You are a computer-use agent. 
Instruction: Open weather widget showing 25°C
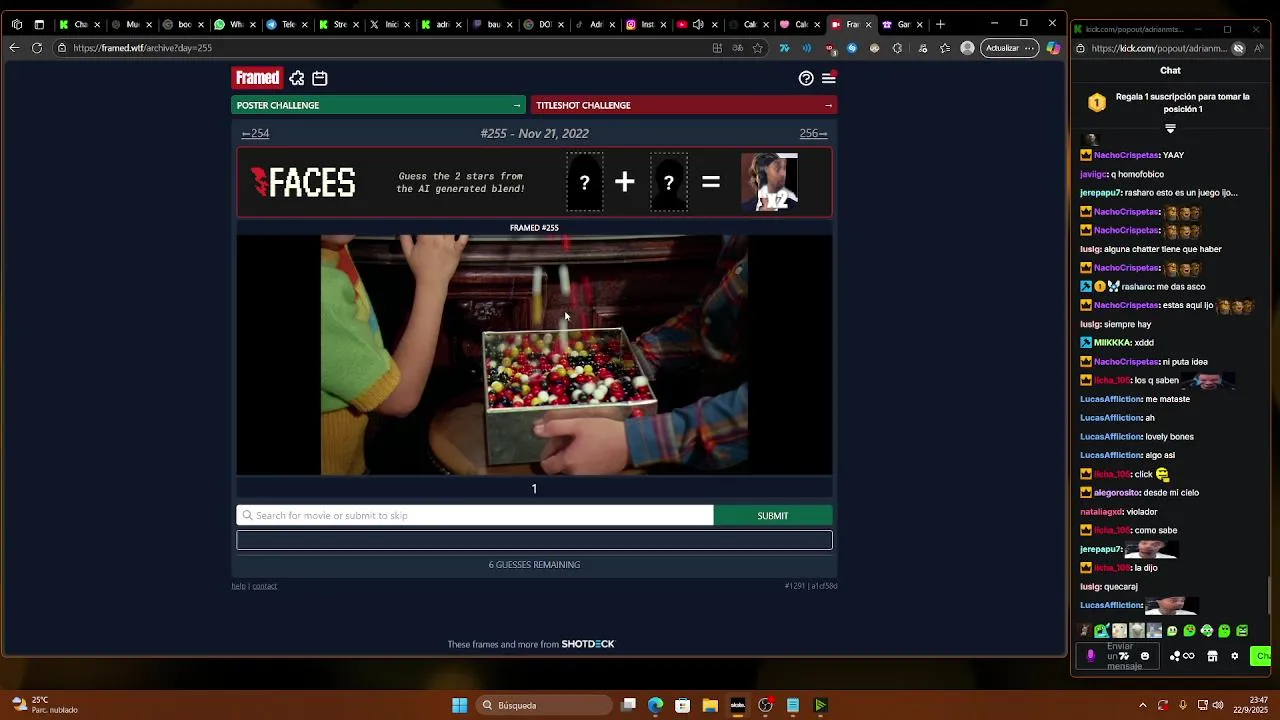point(42,705)
